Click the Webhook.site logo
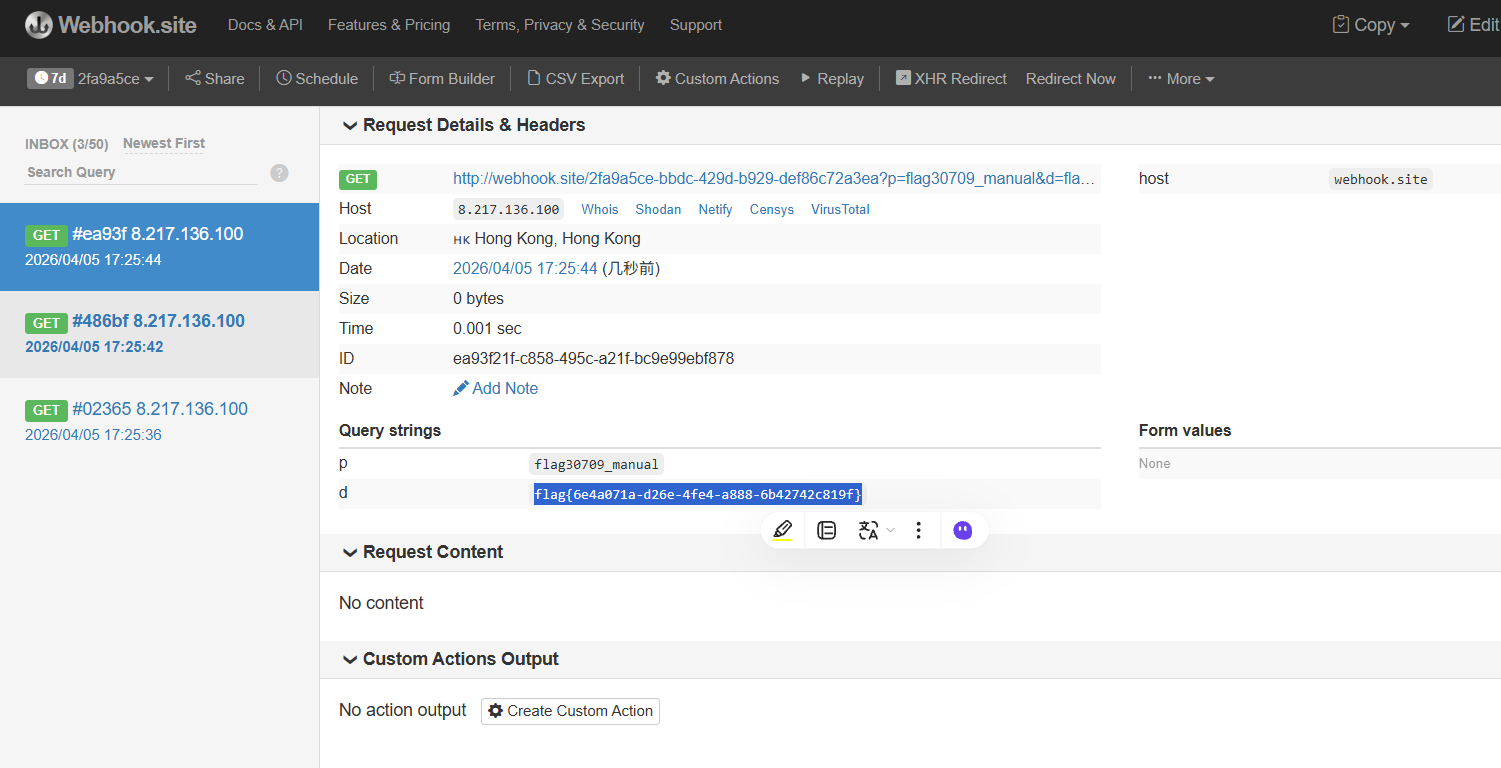 [x=111, y=25]
